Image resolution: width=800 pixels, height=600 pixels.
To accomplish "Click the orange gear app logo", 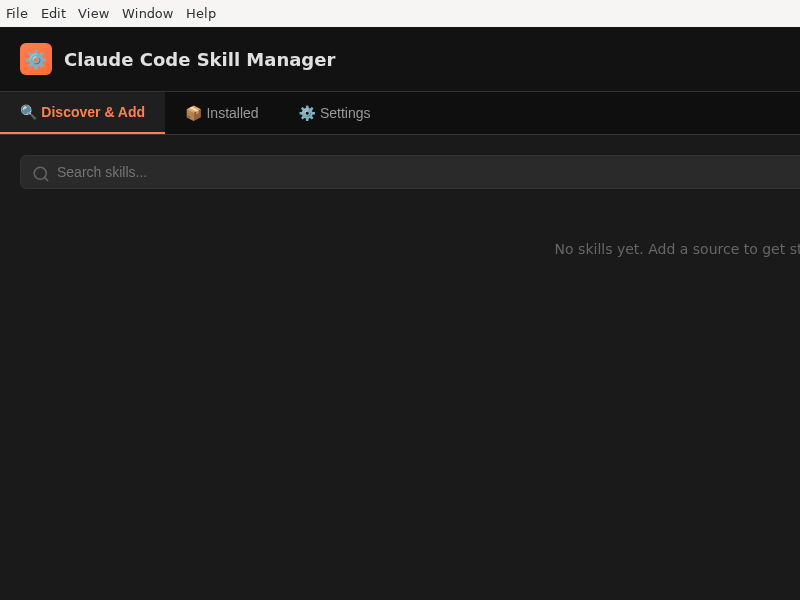I will pyautogui.click(x=36, y=59).
